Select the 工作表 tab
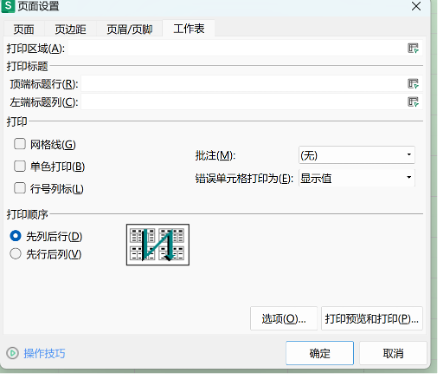Viewport: 440px width, 376px height. point(189,29)
